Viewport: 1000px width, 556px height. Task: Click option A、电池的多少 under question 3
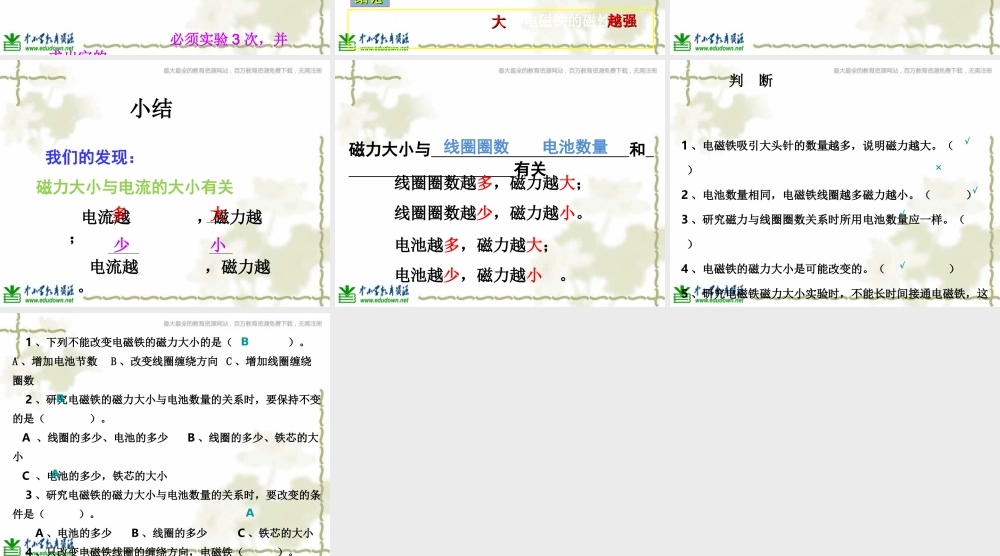click(73, 533)
